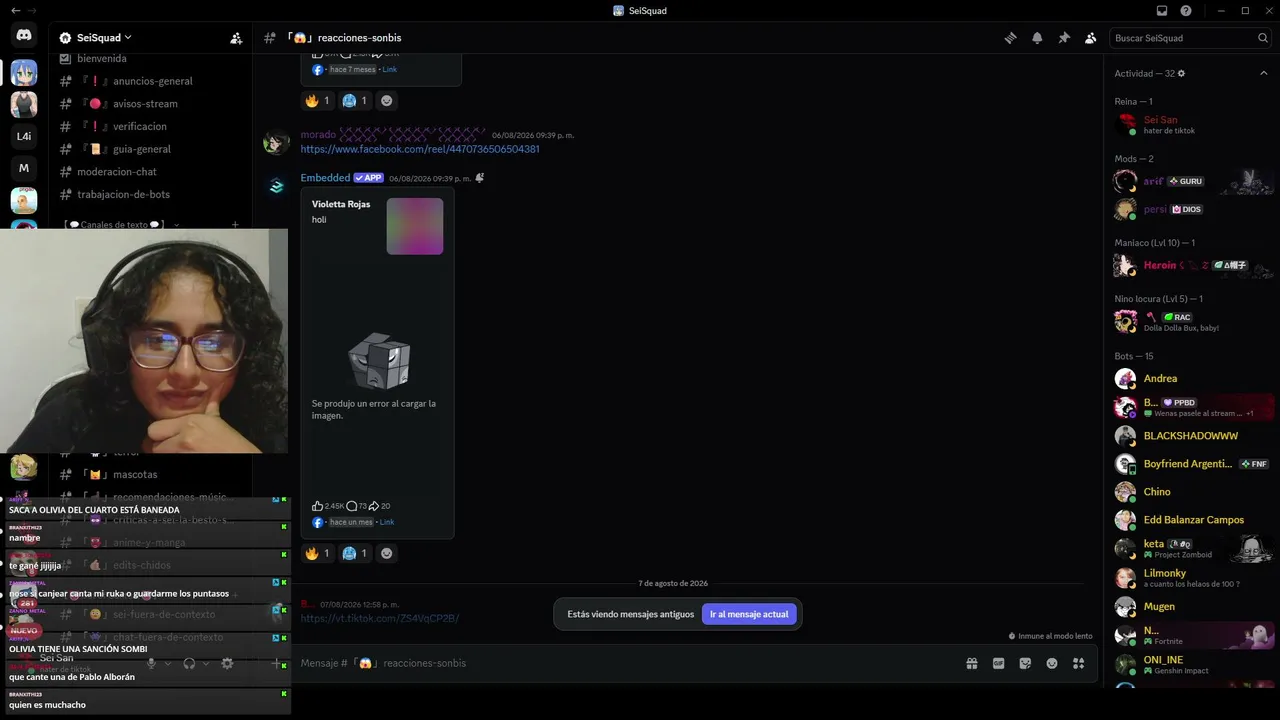Image resolution: width=1280 pixels, height=720 pixels.
Task: Invite people to SeiSquad
Action: pyautogui.click(x=236, y=38)
